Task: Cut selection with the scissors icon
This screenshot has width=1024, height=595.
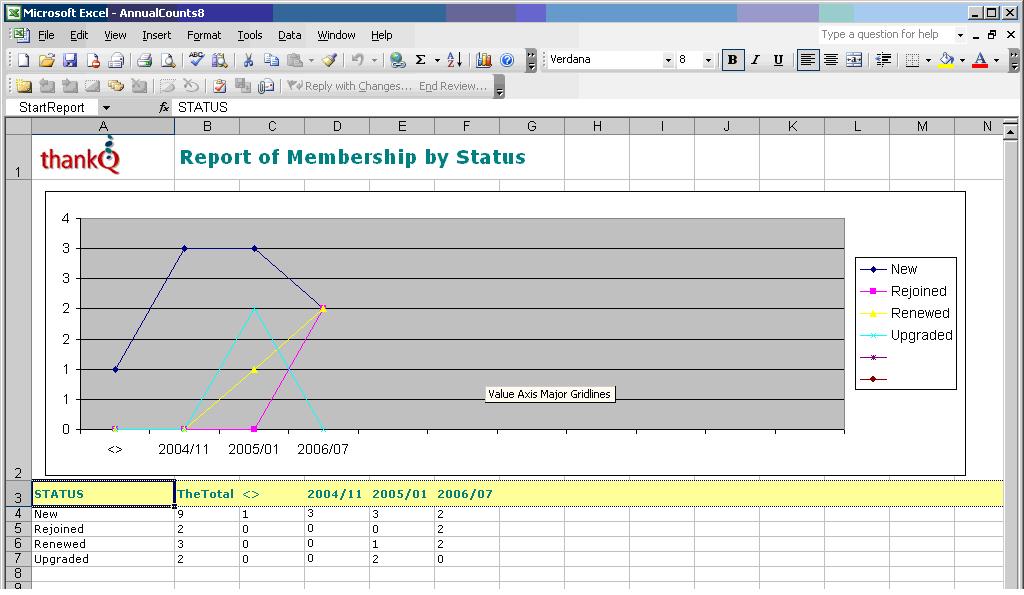Action: (248, 60)
